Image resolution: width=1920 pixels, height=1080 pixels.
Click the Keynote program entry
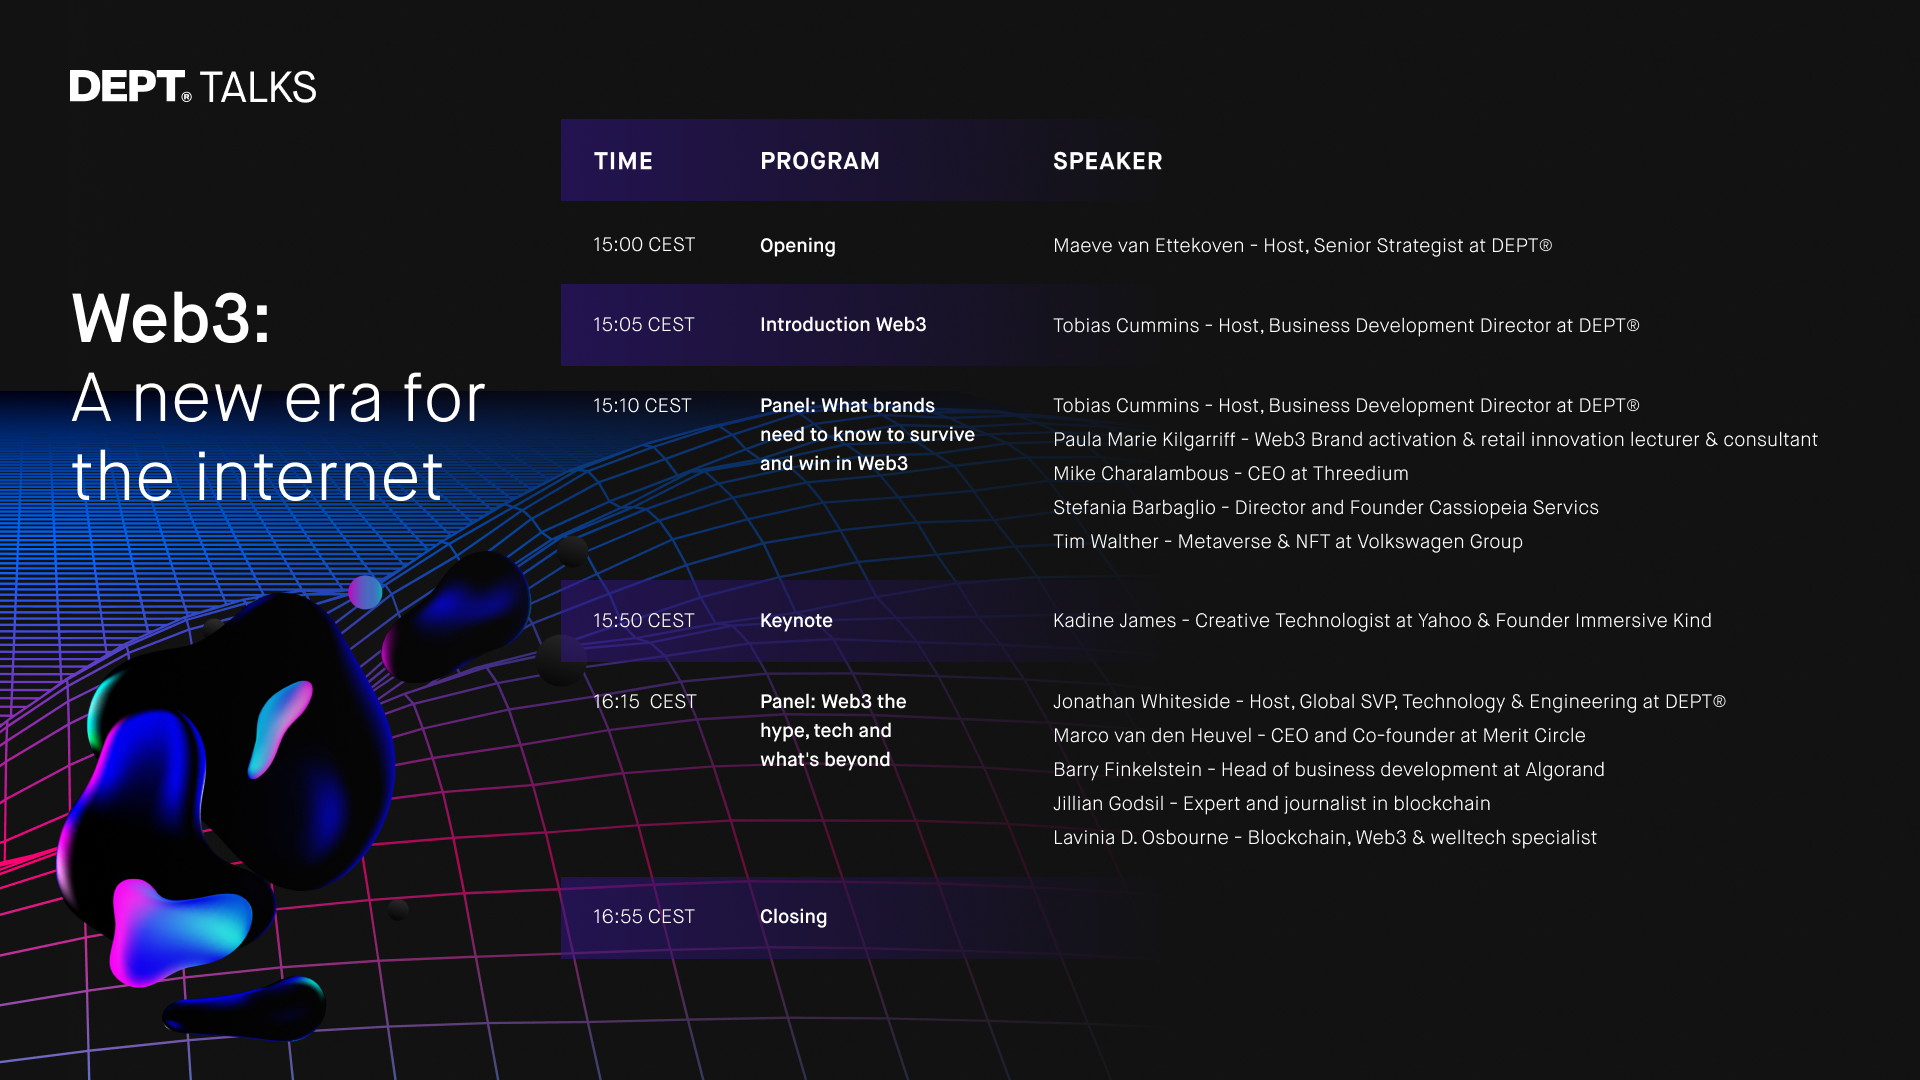pos(795,621)
